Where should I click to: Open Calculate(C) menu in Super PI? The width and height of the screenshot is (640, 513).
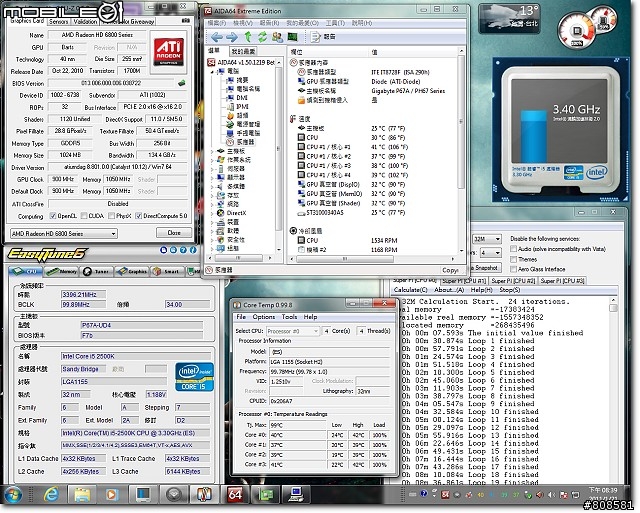pyautogui.click(x=410, y=290)
